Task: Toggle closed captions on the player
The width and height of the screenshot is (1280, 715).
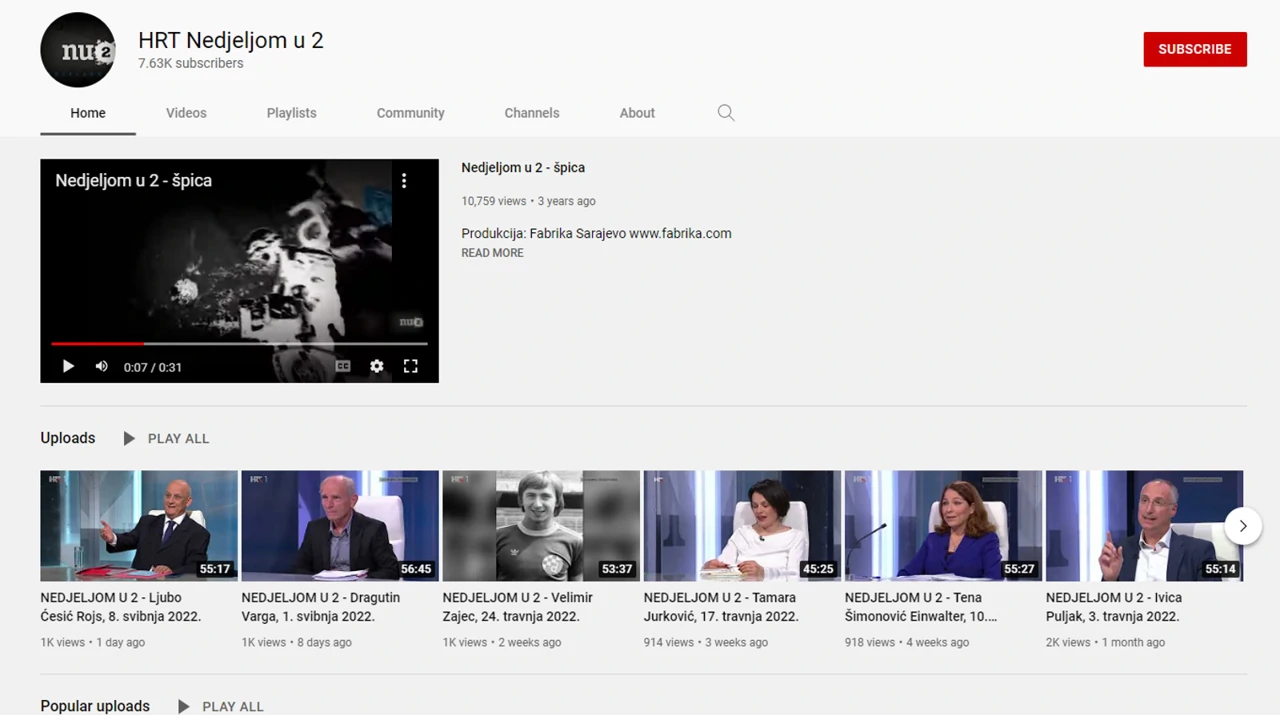Action: 343,366
